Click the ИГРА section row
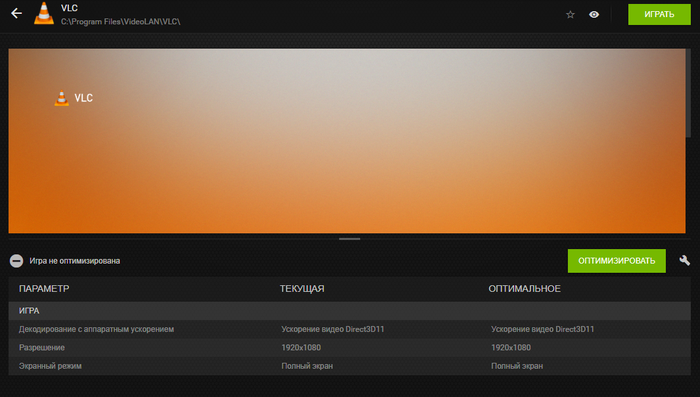The image size is (700, 397). coord(350,311)
